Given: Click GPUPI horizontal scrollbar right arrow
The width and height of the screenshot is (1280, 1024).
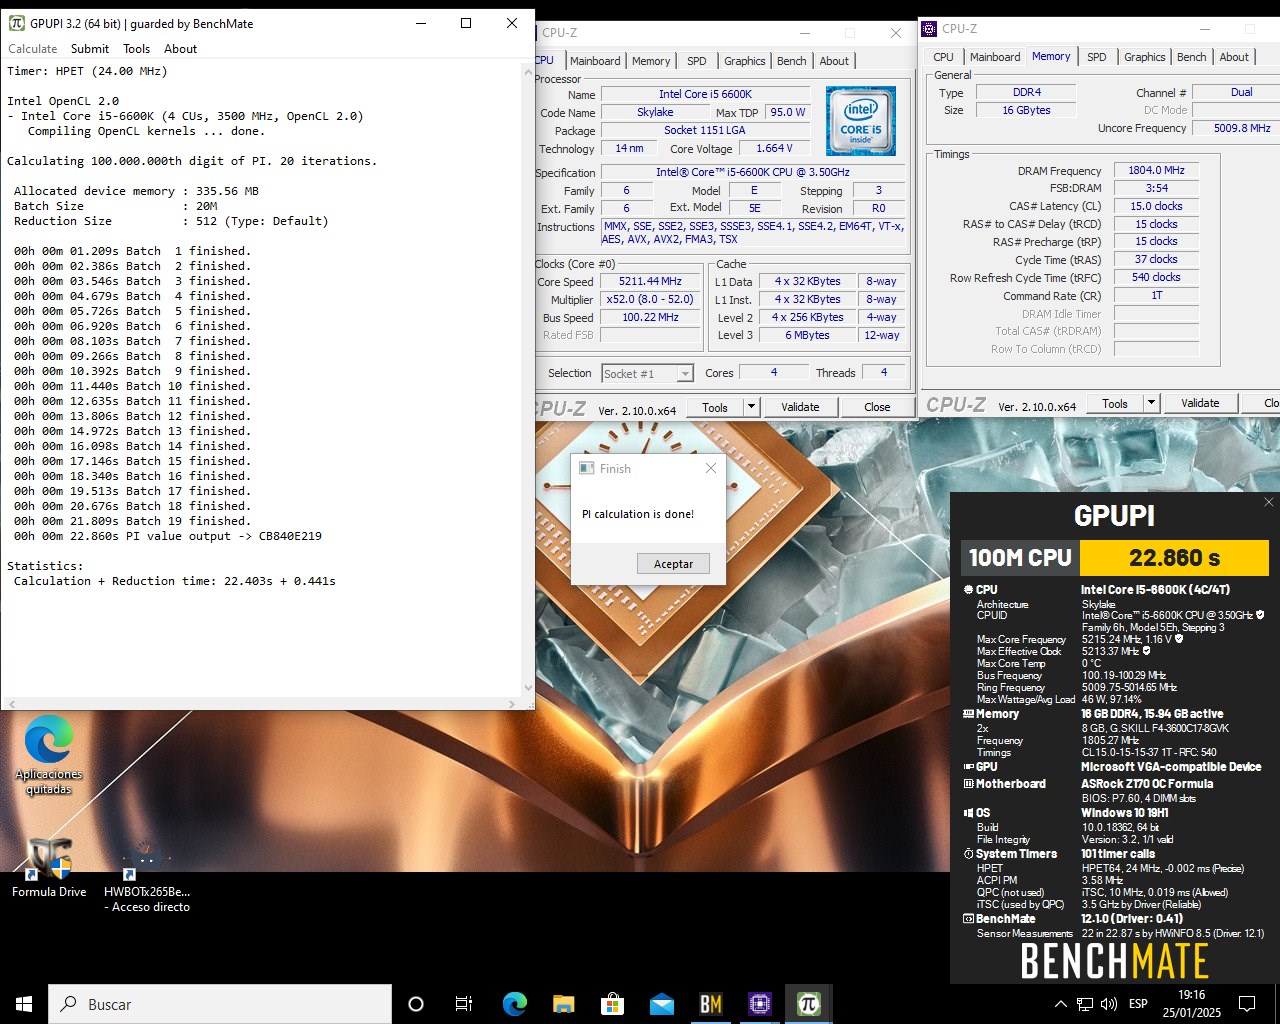Looking at the screenshot, I should [x=512, y=704].
